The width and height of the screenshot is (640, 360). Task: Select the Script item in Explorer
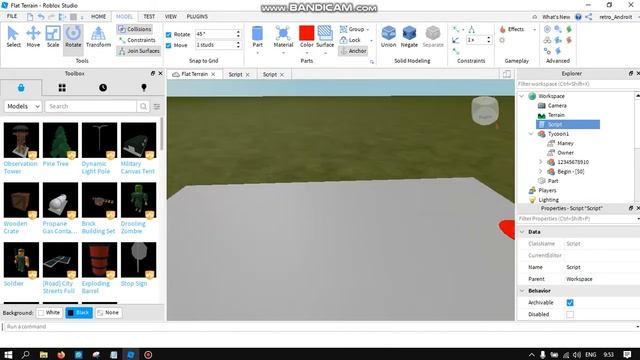568,124
